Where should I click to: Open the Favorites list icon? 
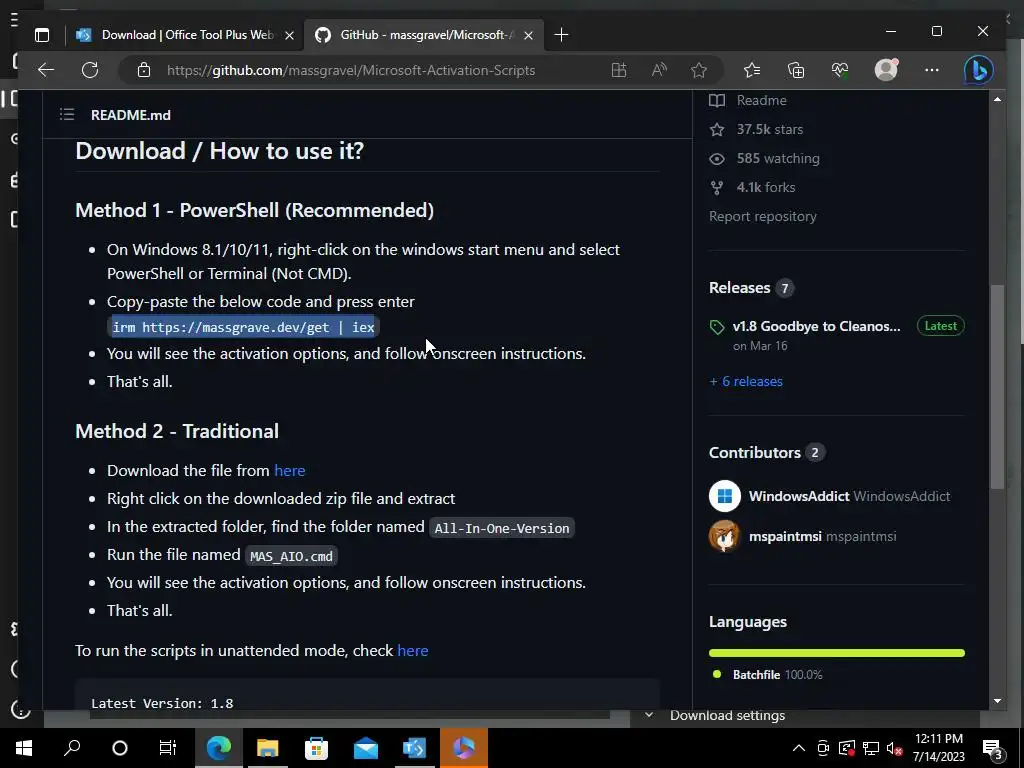point(752,70)
